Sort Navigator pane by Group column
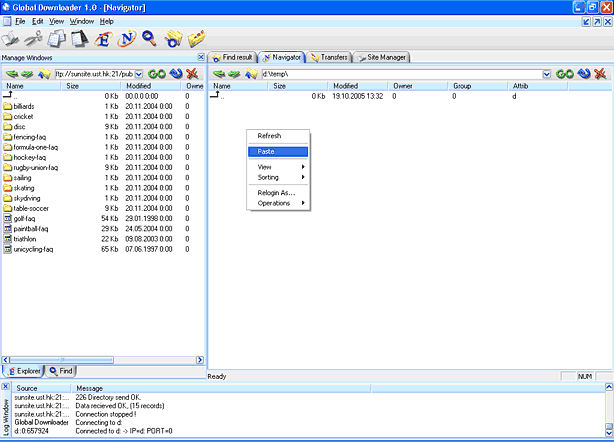Viewport: 614px width, 442px height. coord(478,86)
